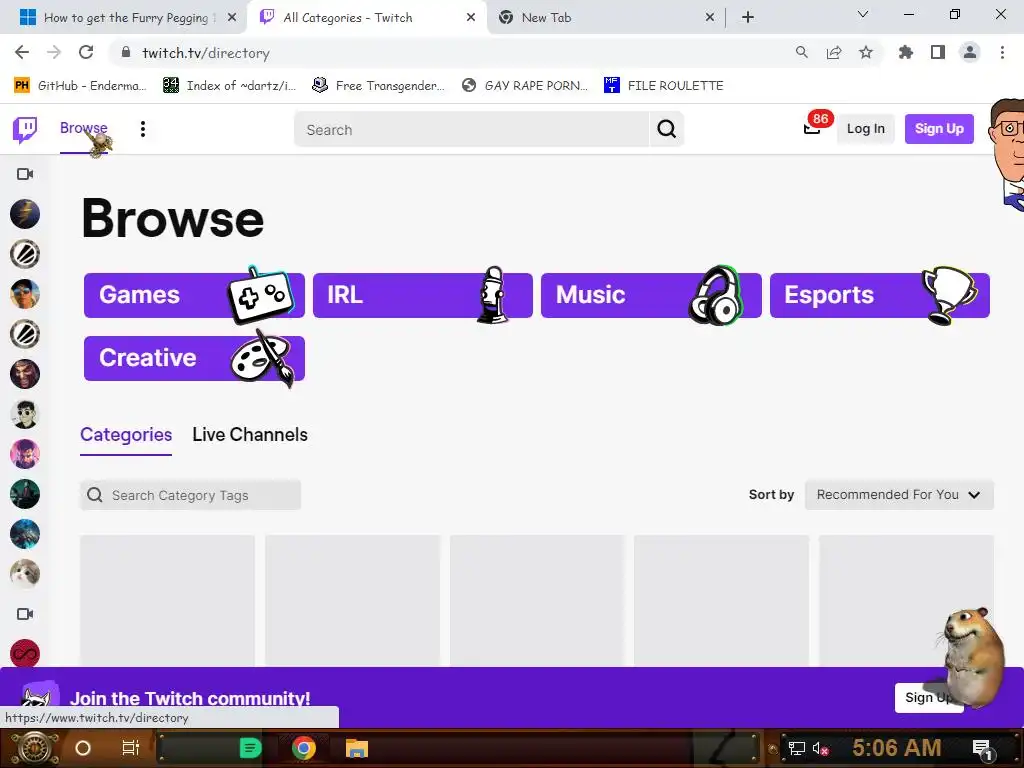This screenshot has height=768, width=1024.
Task: Expand the Chrome tab search chevron
Action: point(863,14)
